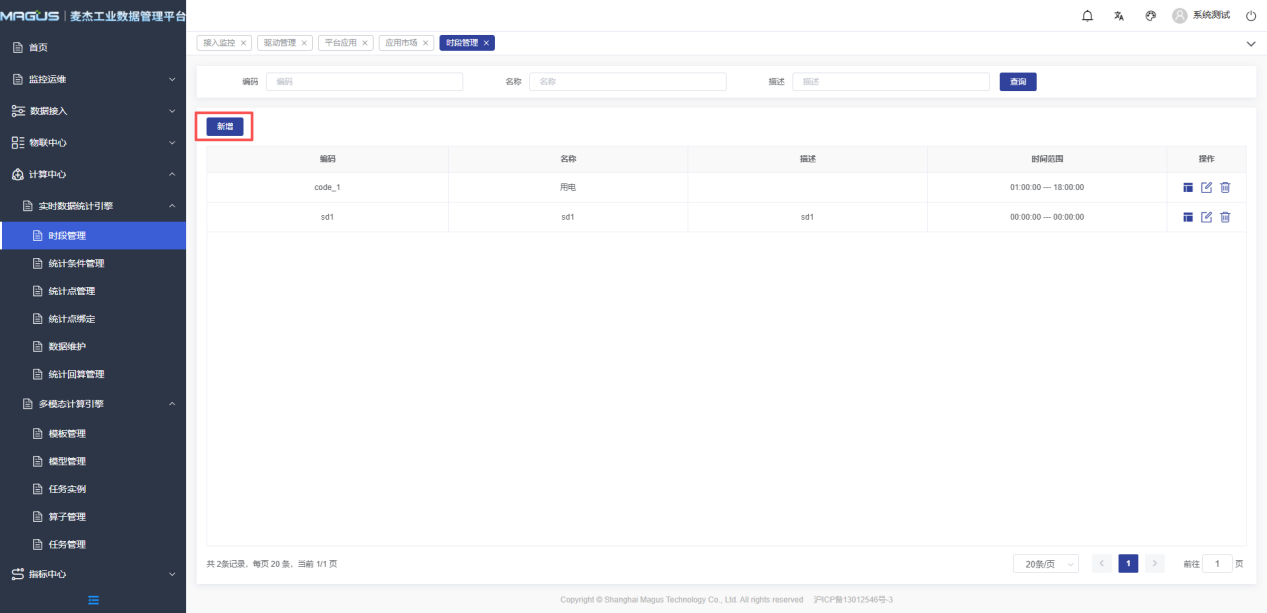Click the 编码 input field

tap(364, 82)
